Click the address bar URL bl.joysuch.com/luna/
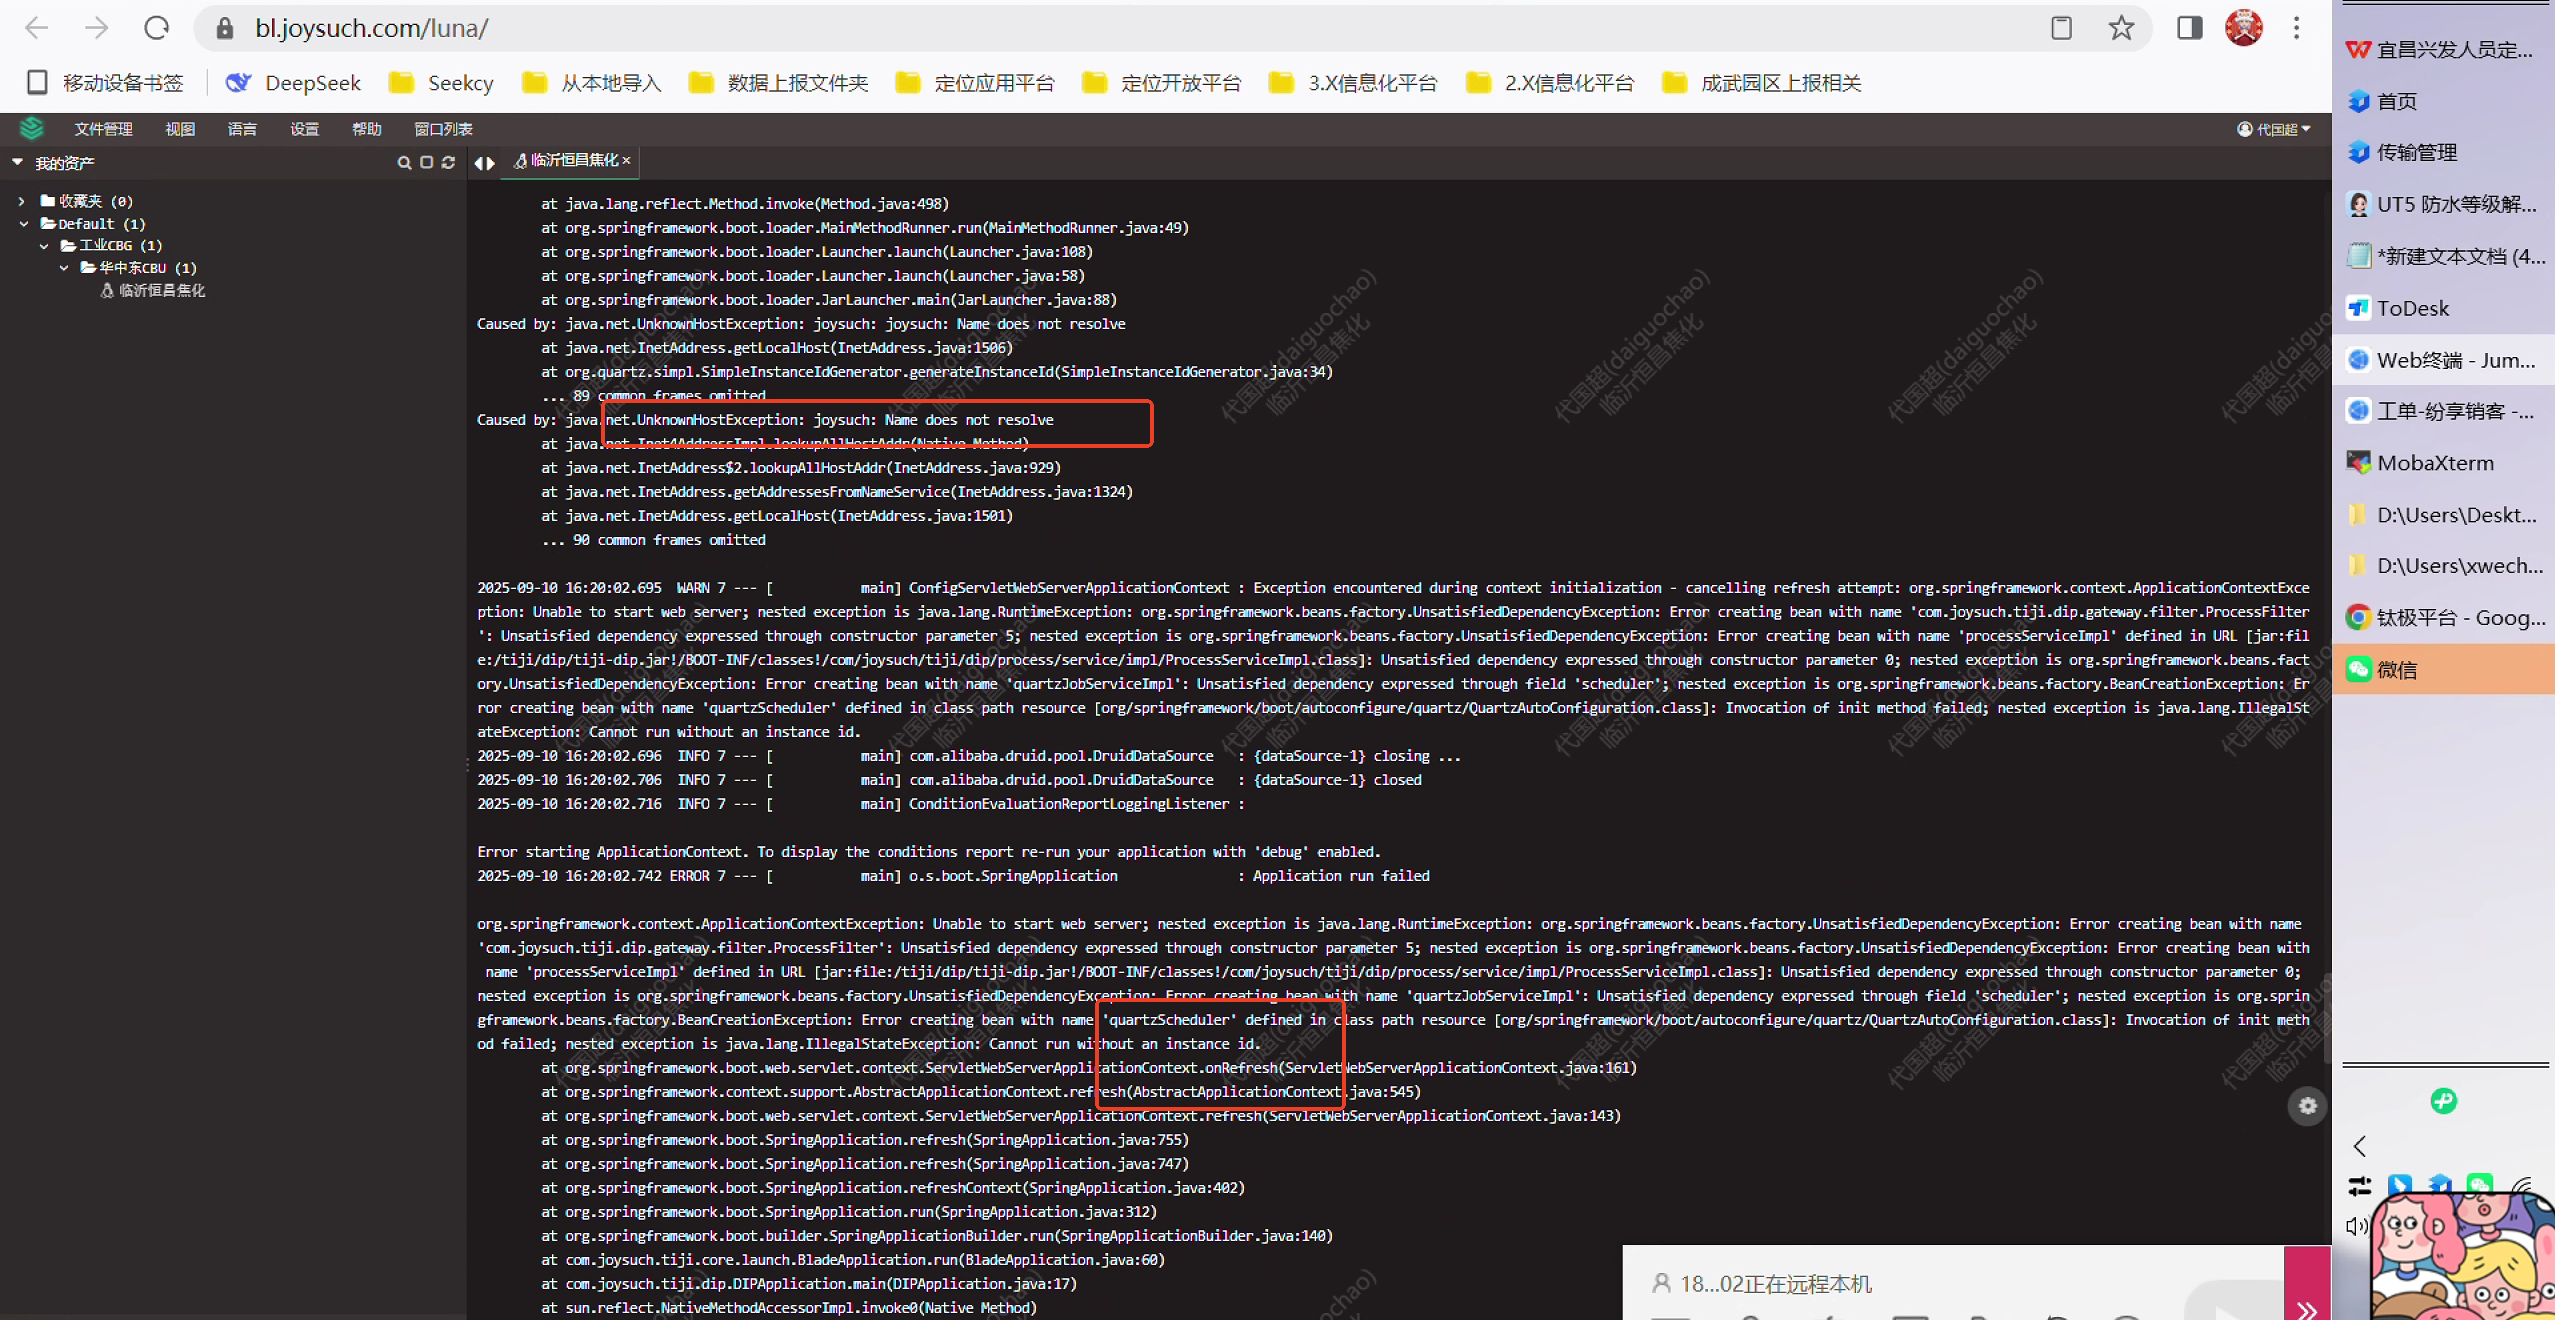 click(x=371, y=28)
